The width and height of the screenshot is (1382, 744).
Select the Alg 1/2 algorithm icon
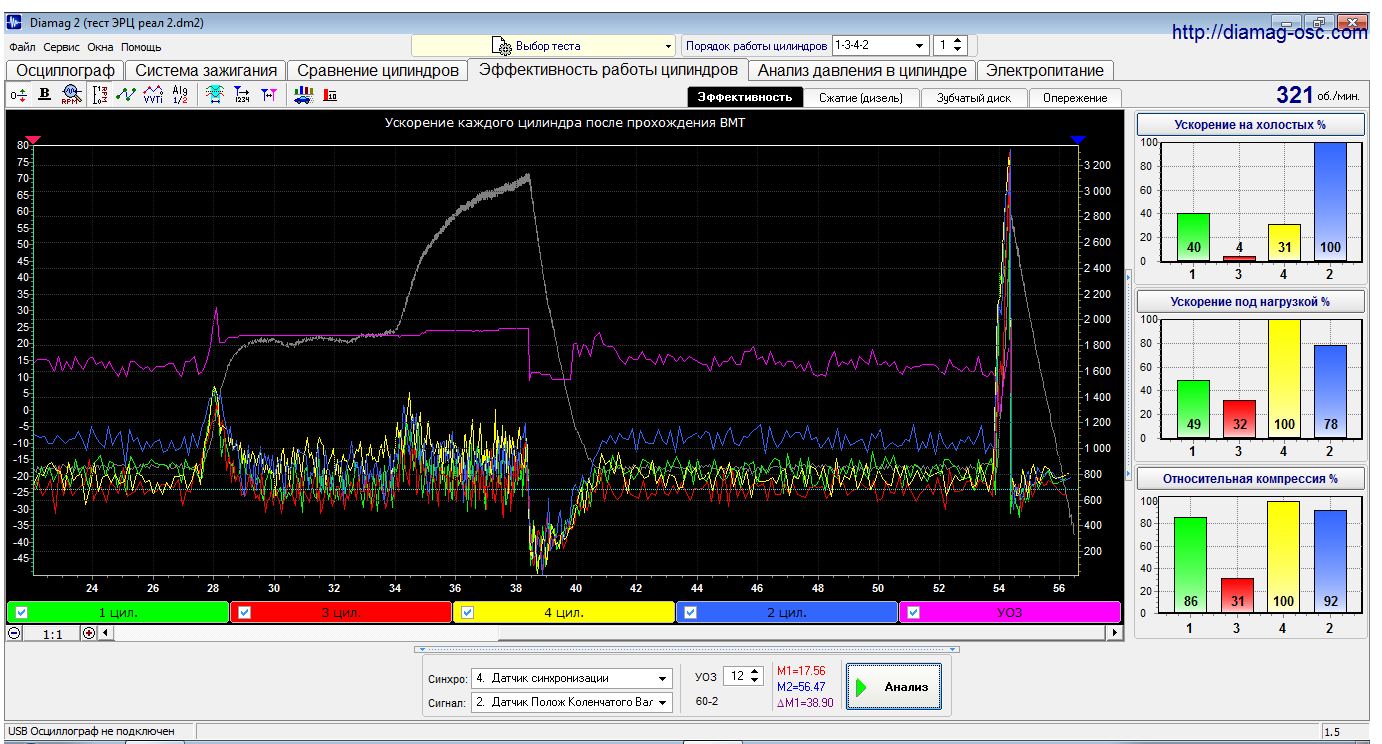point(180,94)
